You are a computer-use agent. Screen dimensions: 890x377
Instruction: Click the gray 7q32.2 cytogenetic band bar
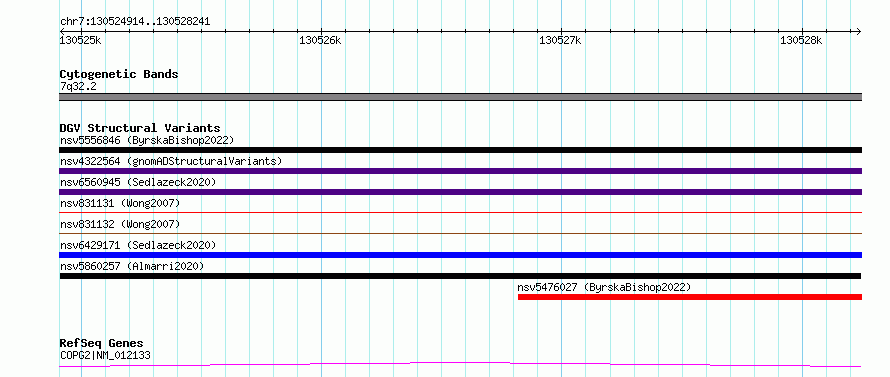(x=460, y=97)
